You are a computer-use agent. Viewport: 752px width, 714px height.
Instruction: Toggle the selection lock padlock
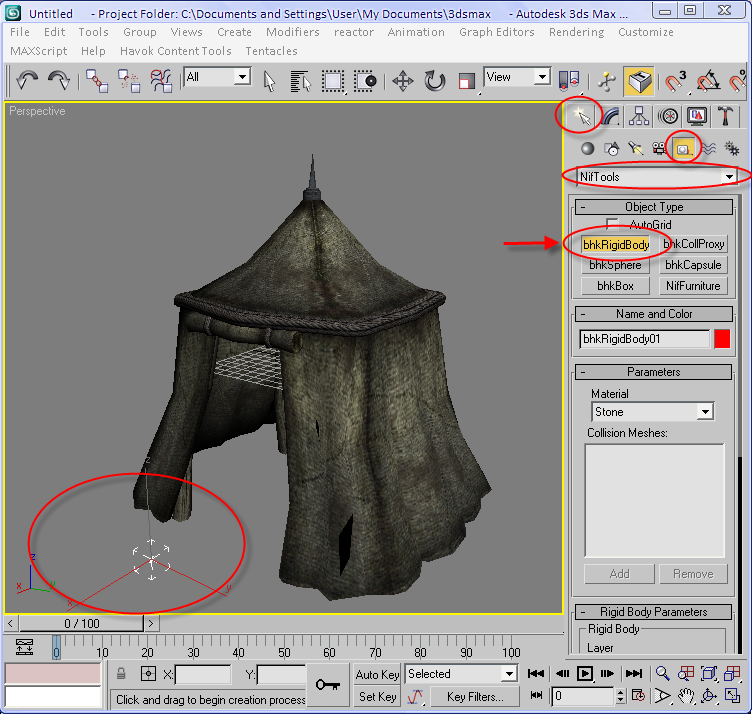pos(121,674)
